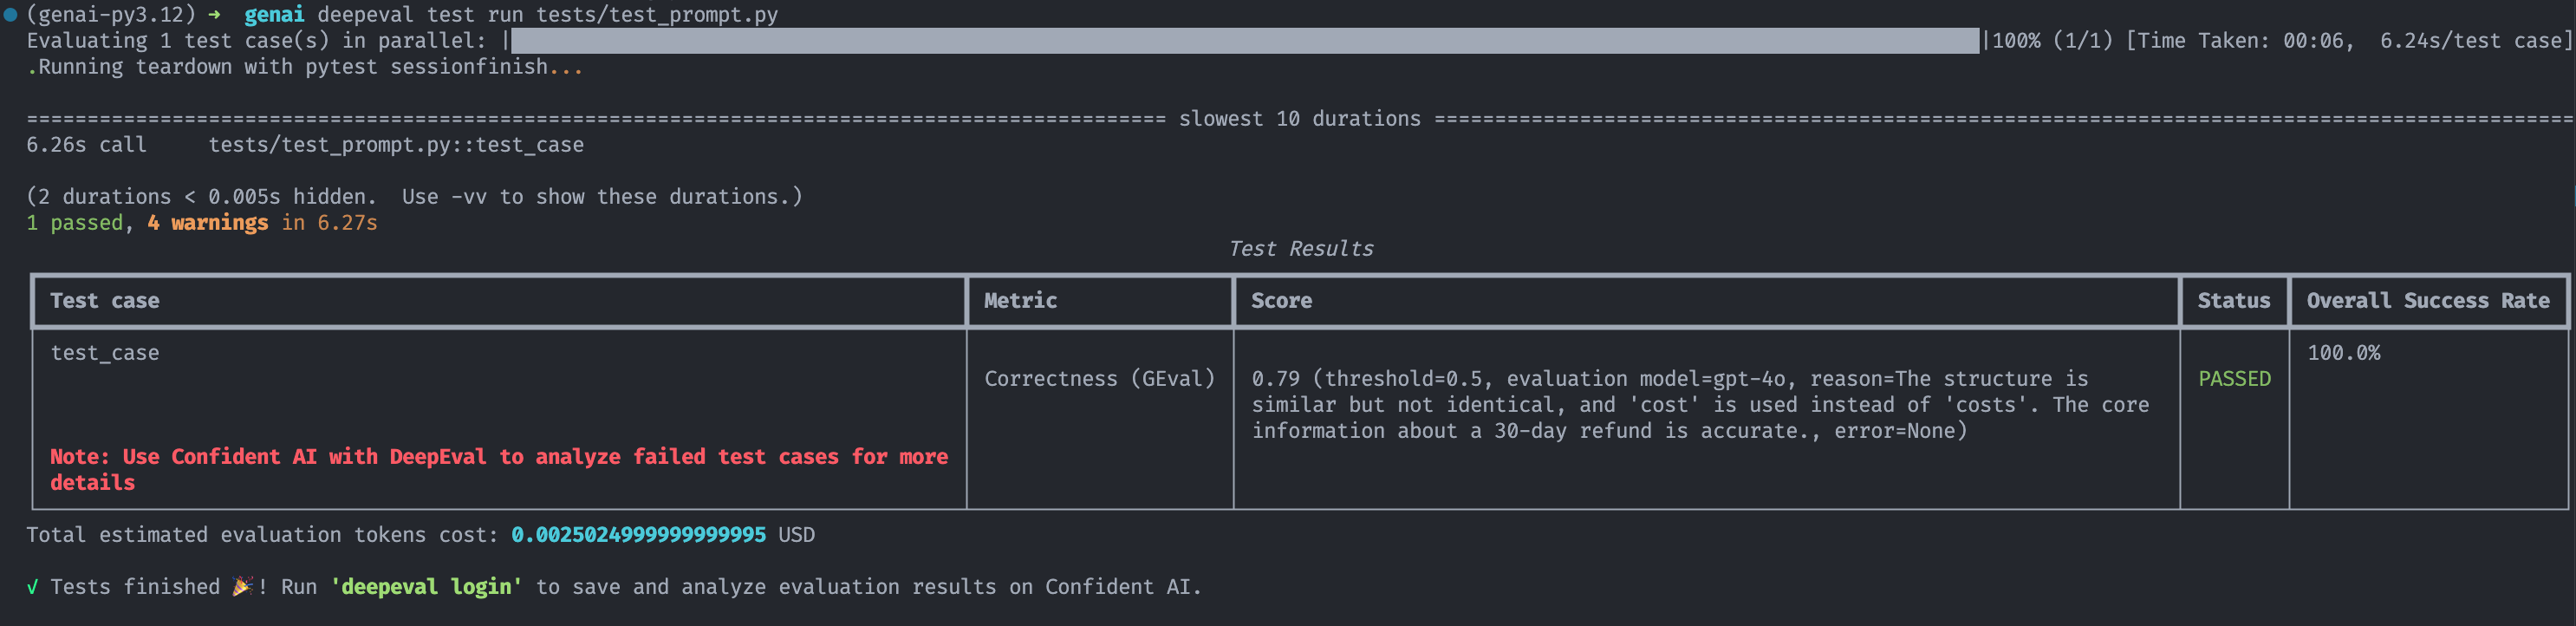2576x626 pixels.
Task: Select the Status column header
Action: click(x=2233, y=301)
